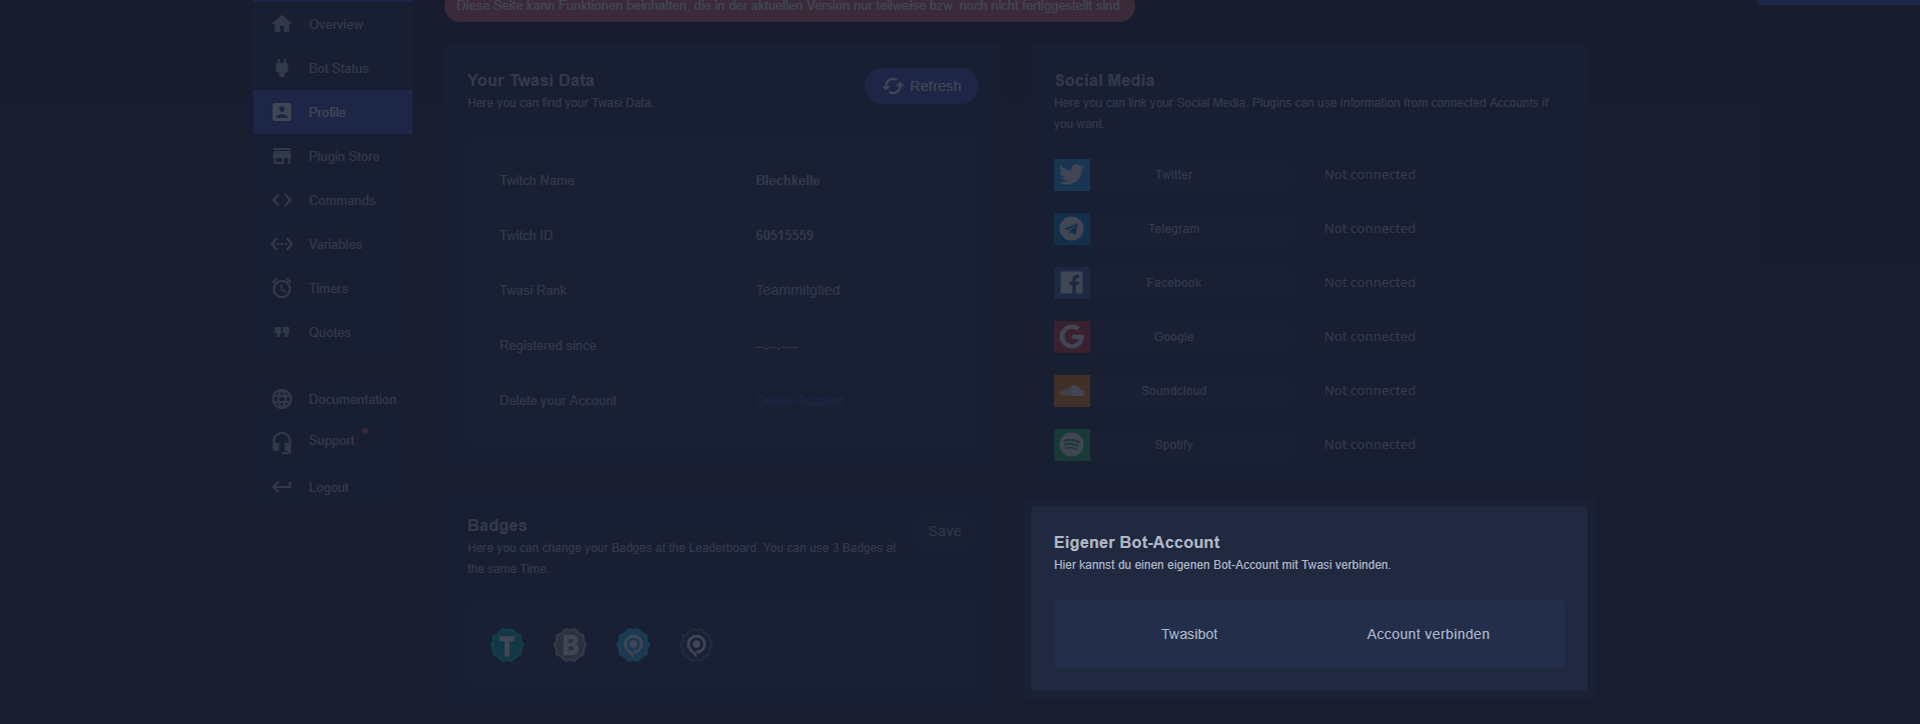
Task: Click the Eigener Bot-Account heading
Action: [x=1137, y=542]
